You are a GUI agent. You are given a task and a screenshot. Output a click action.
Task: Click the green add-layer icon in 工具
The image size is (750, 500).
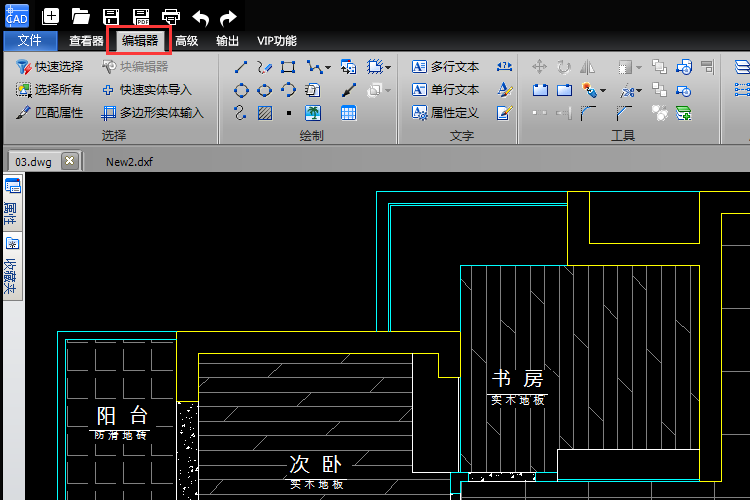coord(684,113)
